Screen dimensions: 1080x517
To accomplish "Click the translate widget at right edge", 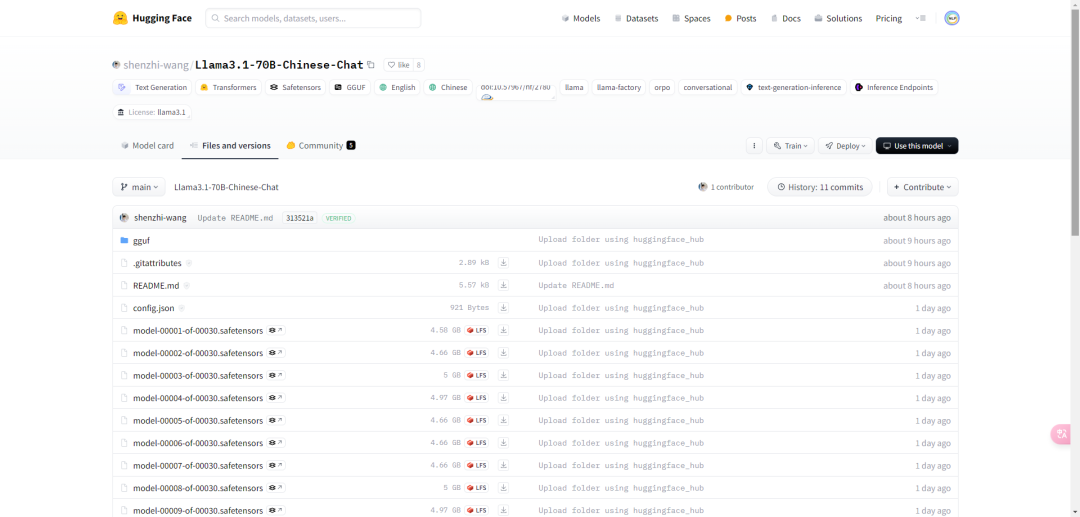I will [1061, 434].
